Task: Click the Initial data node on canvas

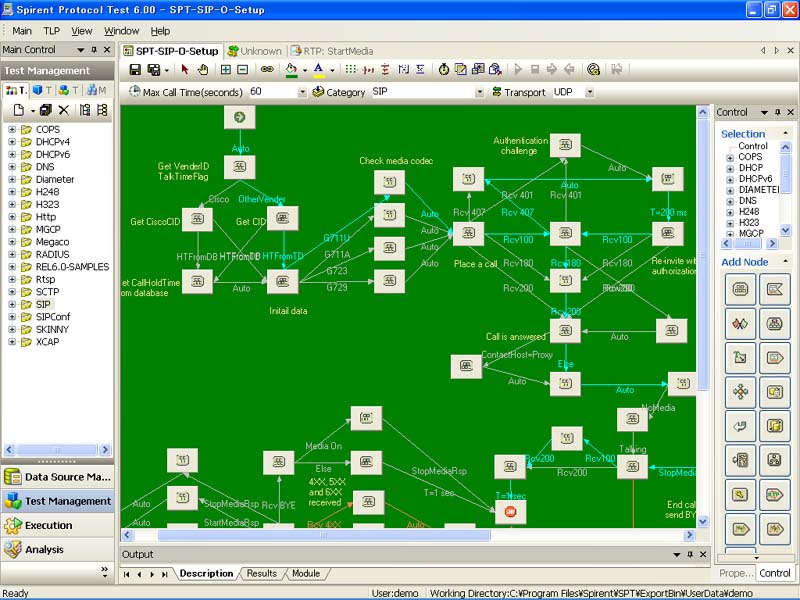Action: pos(283,282)
